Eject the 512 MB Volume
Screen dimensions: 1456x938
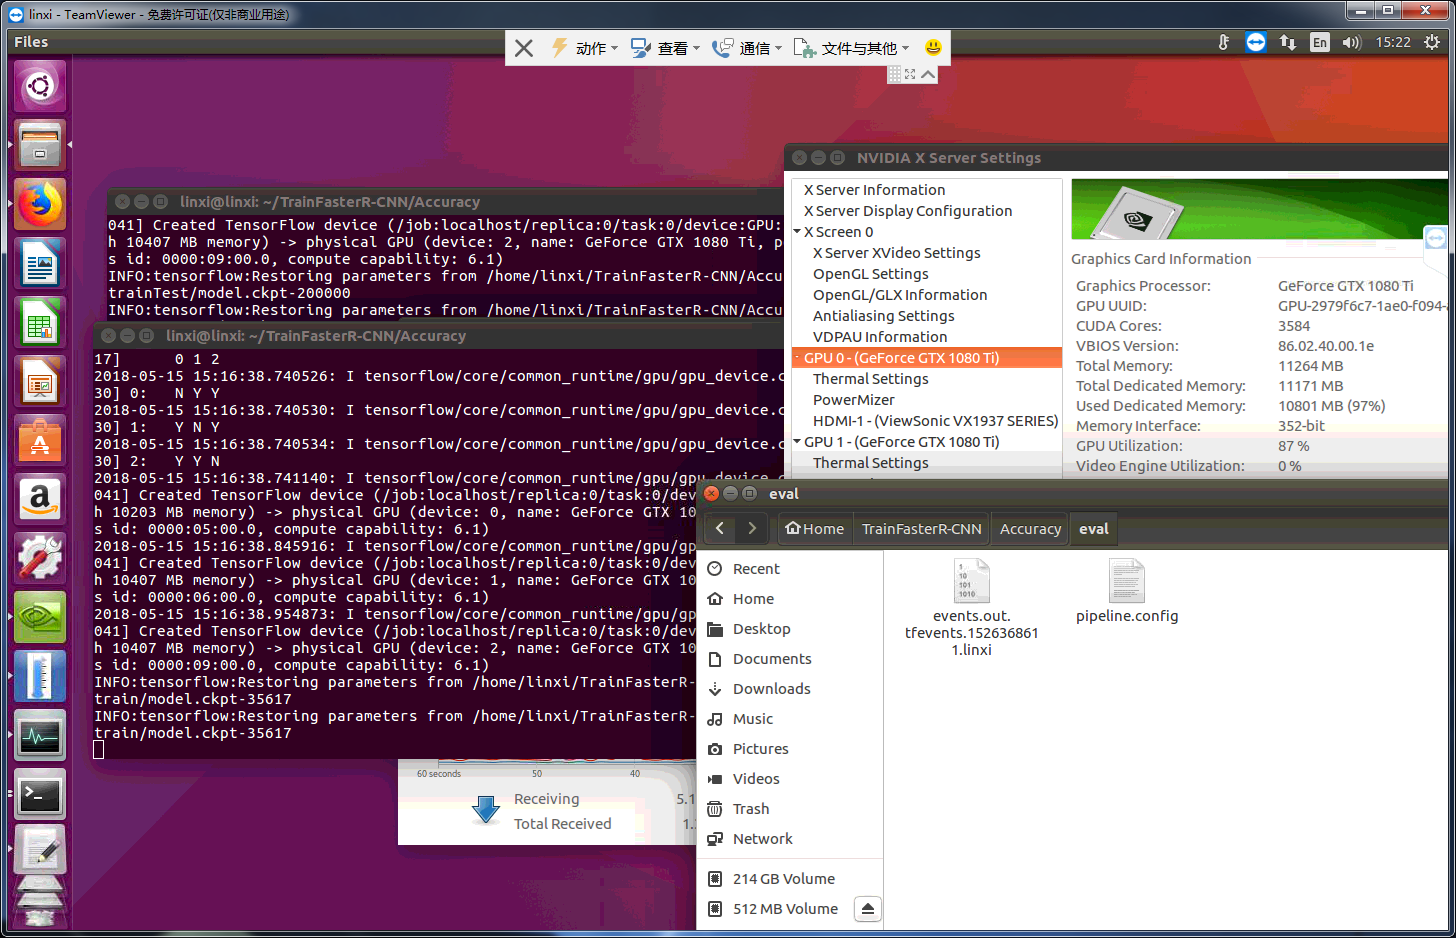point(868,909)
